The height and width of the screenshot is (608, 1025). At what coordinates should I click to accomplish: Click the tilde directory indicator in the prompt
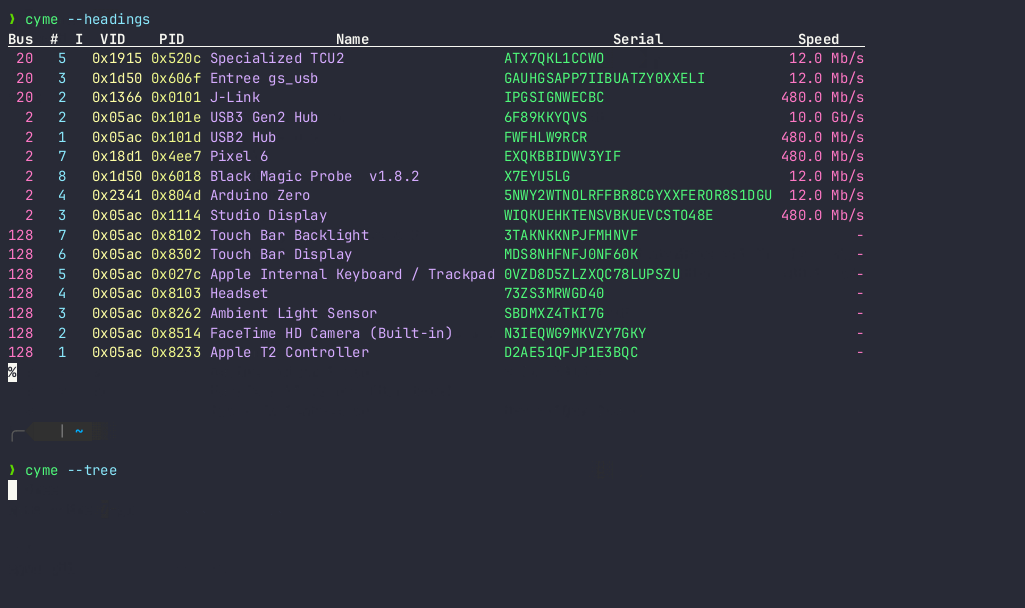pyautogui.click(x=78, y=432)
